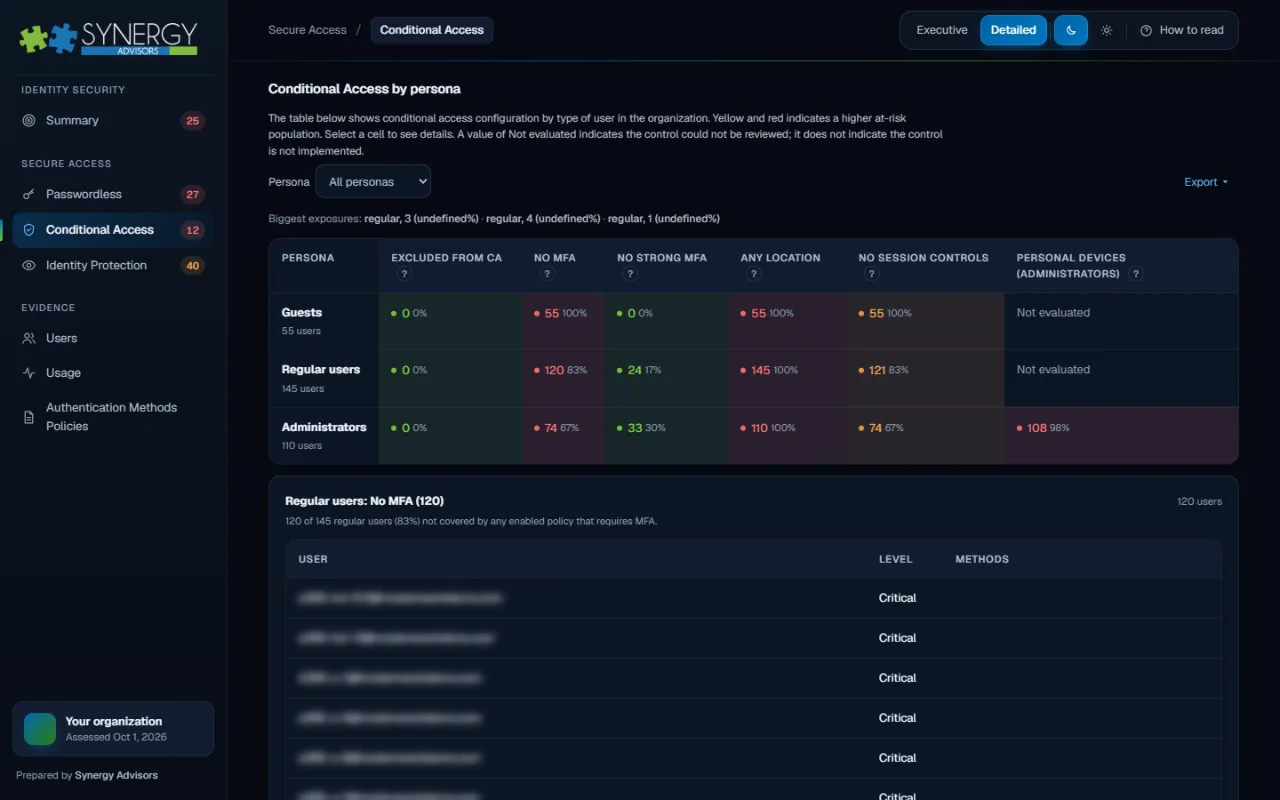Viewport: 1280px width, 800px height.
Task: Select Regular users Any Location cell 145
Action: point(787,378)
